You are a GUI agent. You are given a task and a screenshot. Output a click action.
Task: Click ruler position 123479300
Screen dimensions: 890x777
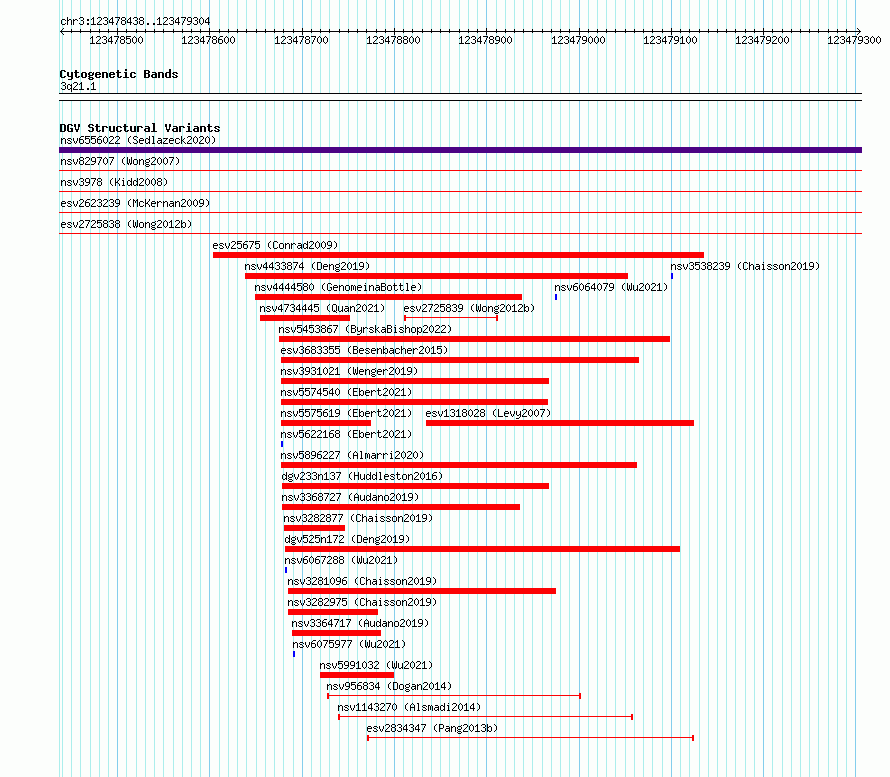[854, 40]
